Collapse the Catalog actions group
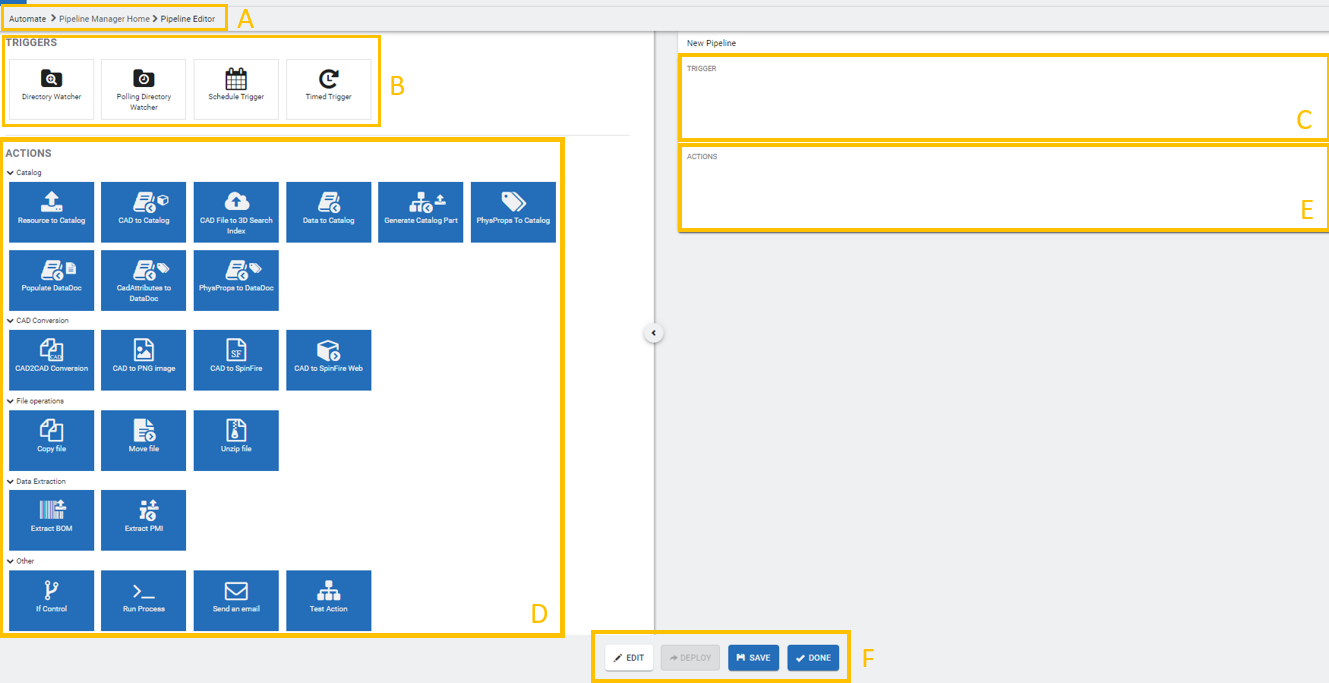This screenshot has height=683, width=1329. pyautogui.click(x=10, y=173)
